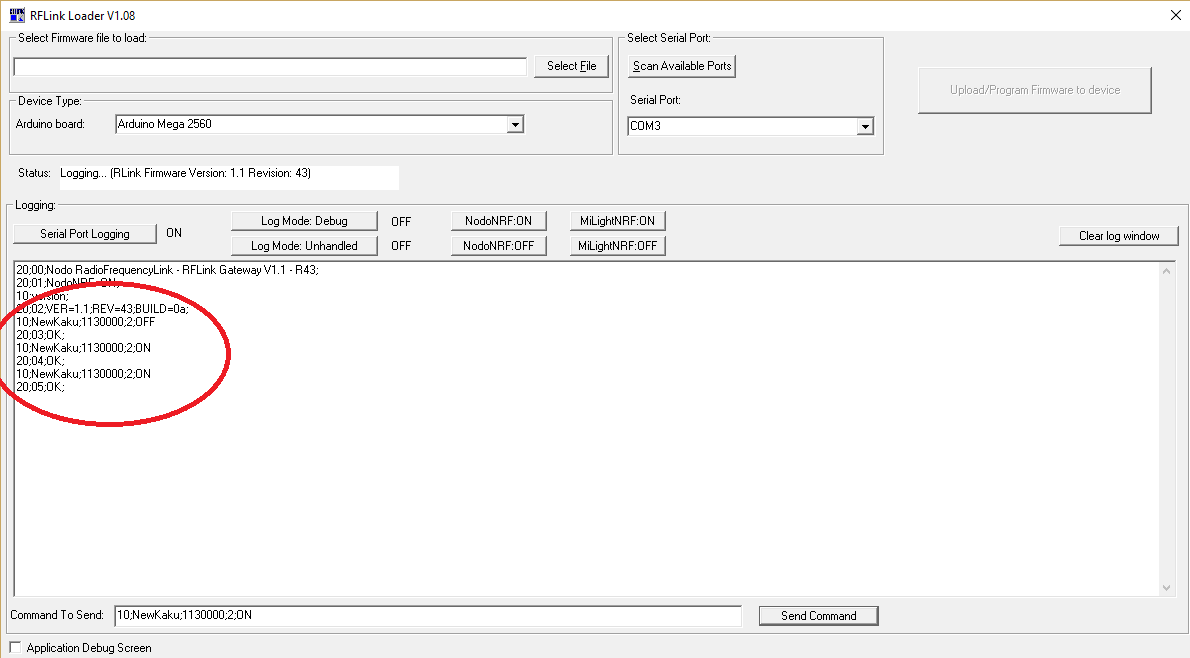Image resolution: width=1190 pixels, height=658 pixels.
Task: Click the NodoNRF:OFF button
Action: click(x=499, y=246)
